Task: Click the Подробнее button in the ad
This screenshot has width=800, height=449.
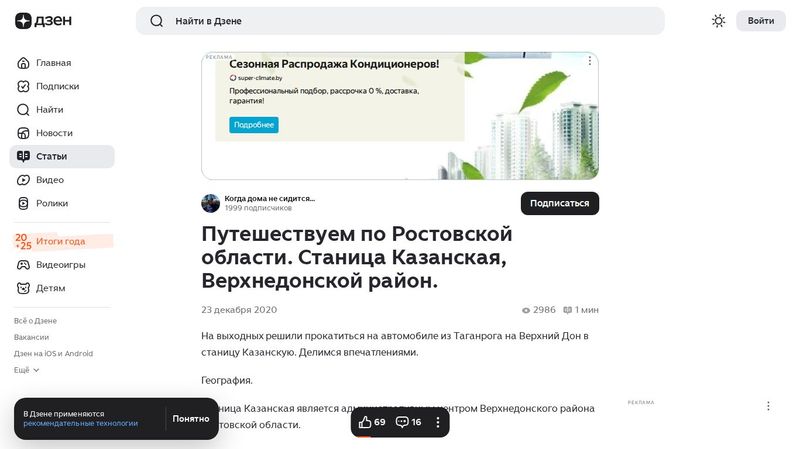Action: [253, 125]
